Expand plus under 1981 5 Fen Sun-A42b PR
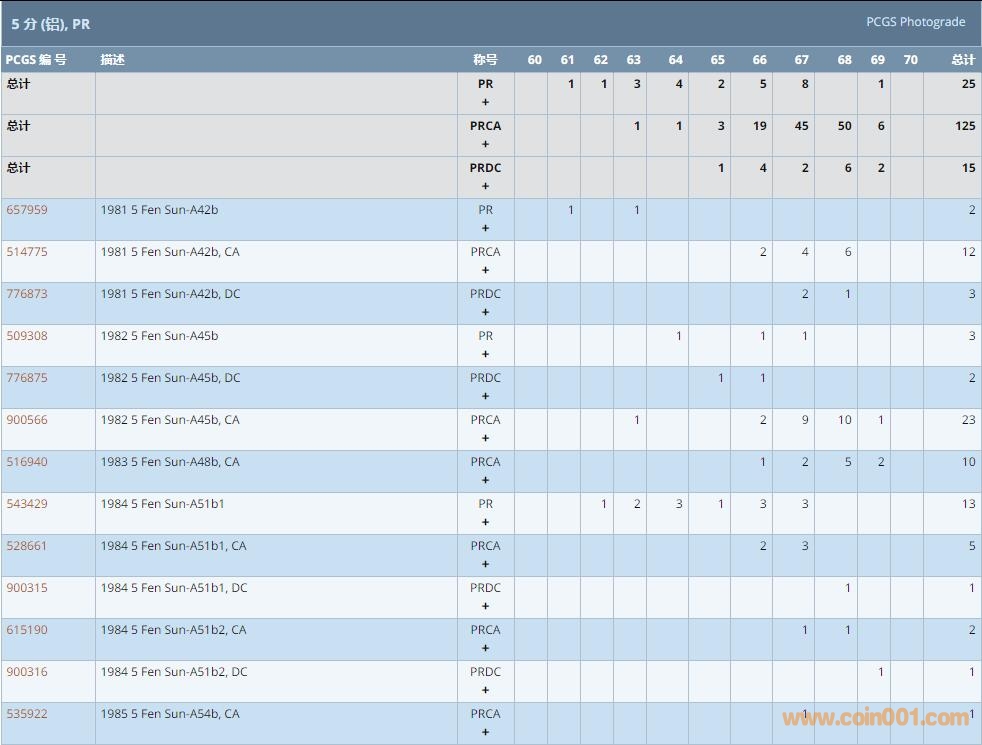 [486, 228]
